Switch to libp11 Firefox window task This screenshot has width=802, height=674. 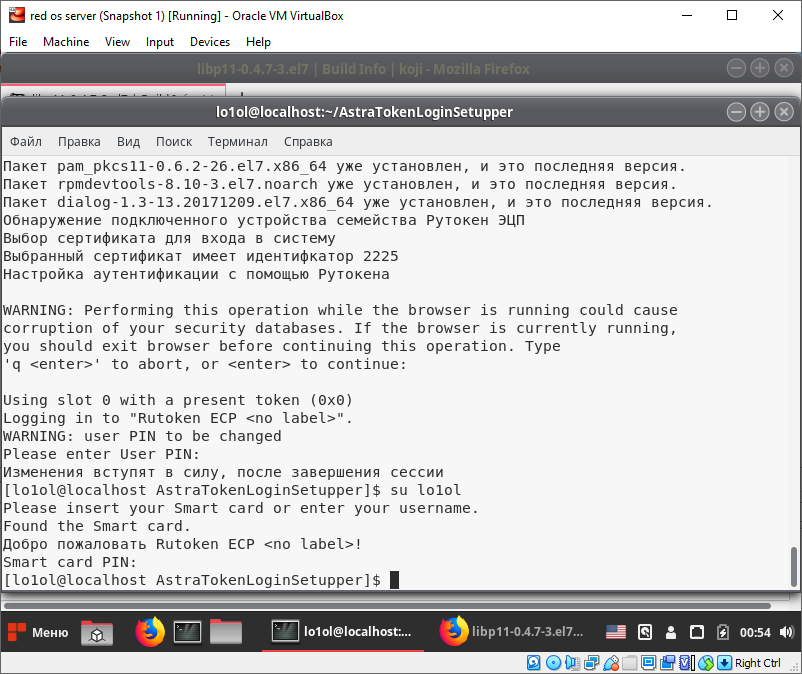pos(511,632)
